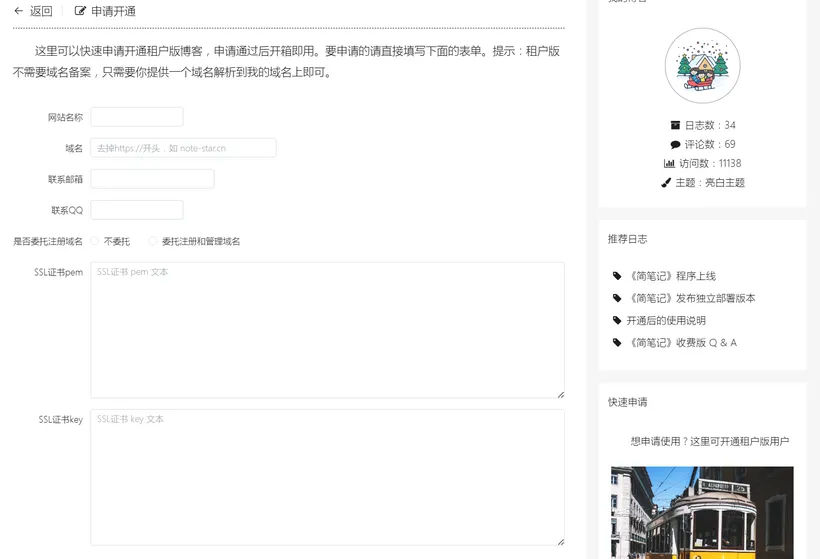Open the 申请开通 heading link
Viewport: 820px width, 559px height.
(x=113, y=11)
